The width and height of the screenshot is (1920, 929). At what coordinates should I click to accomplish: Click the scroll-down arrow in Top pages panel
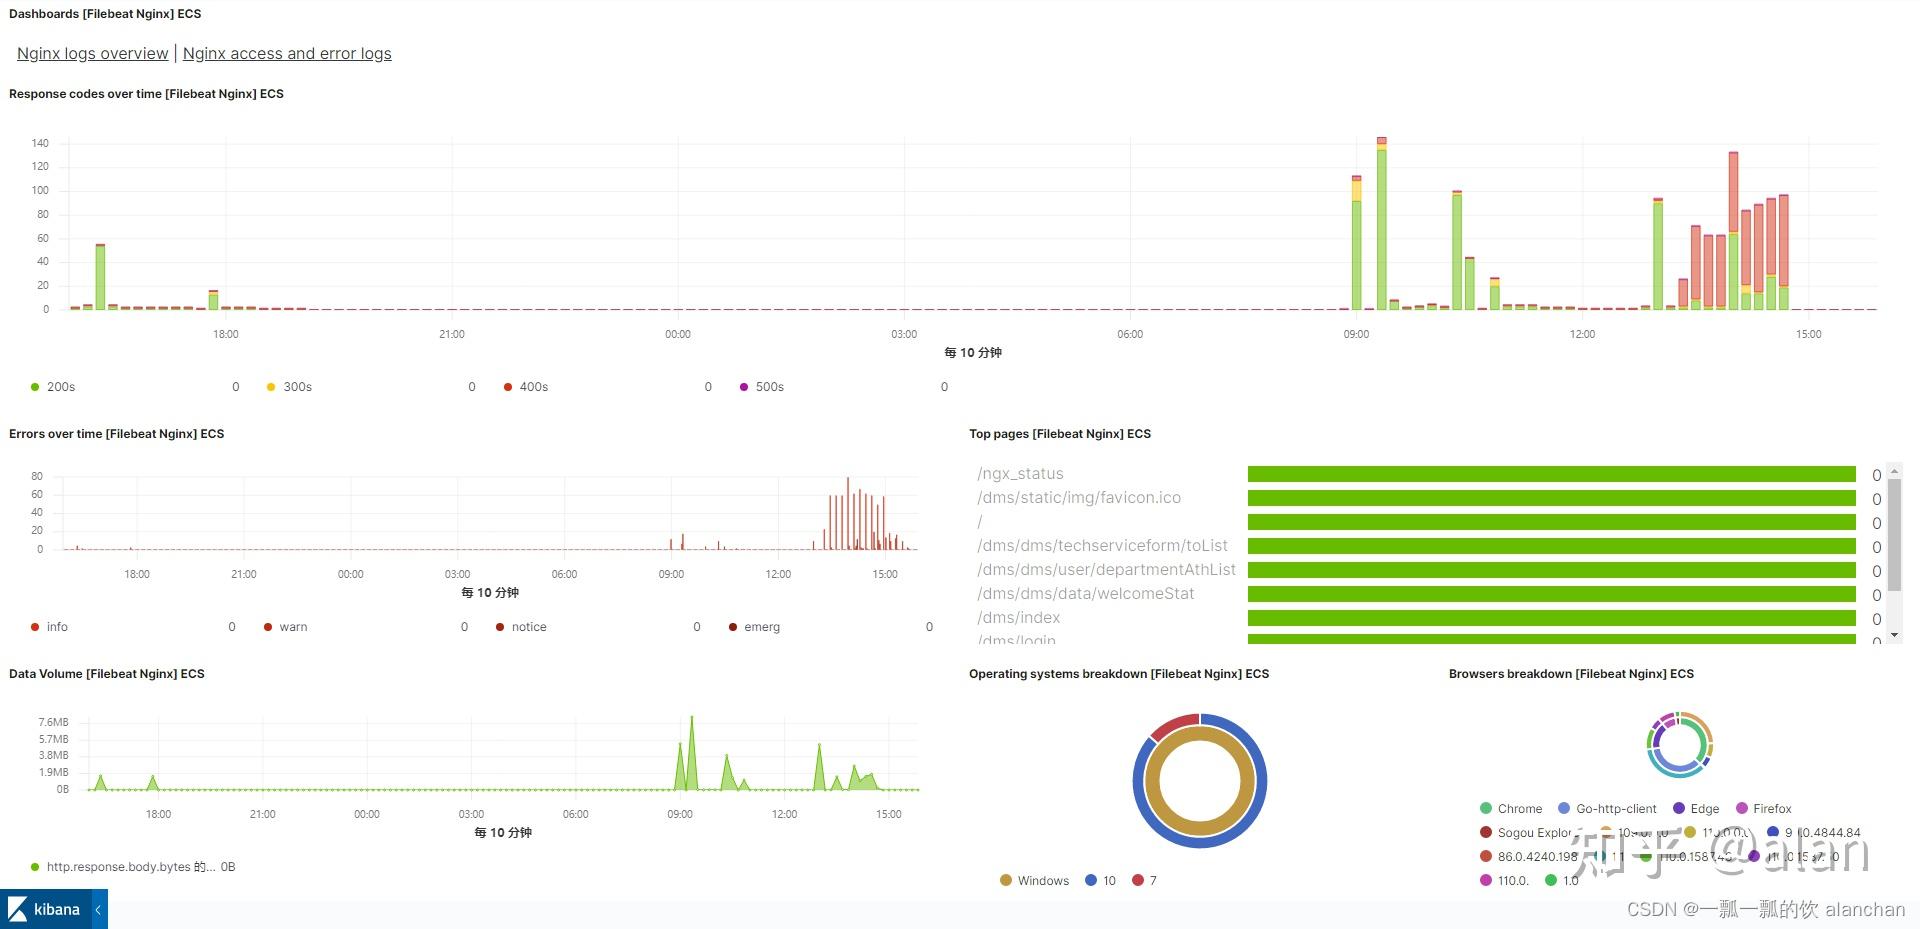tap(1895, 635)
